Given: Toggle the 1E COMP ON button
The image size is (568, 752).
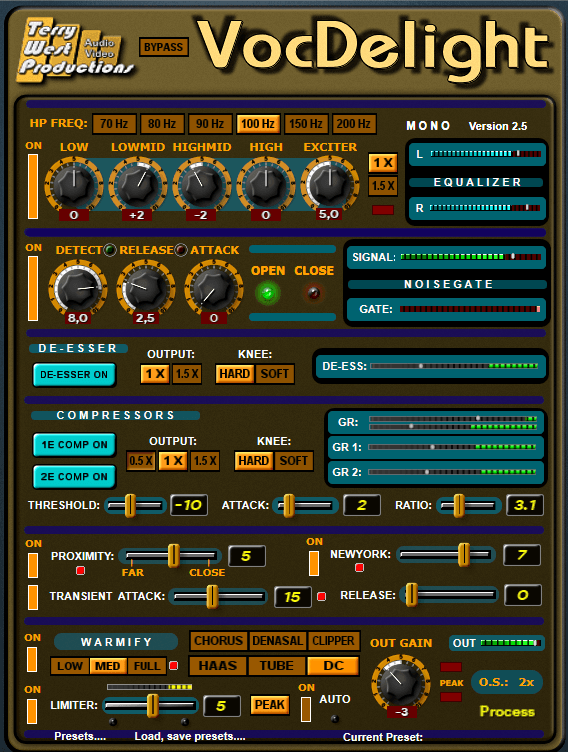Looking at the screenshot, I should (x=74, y=445).
